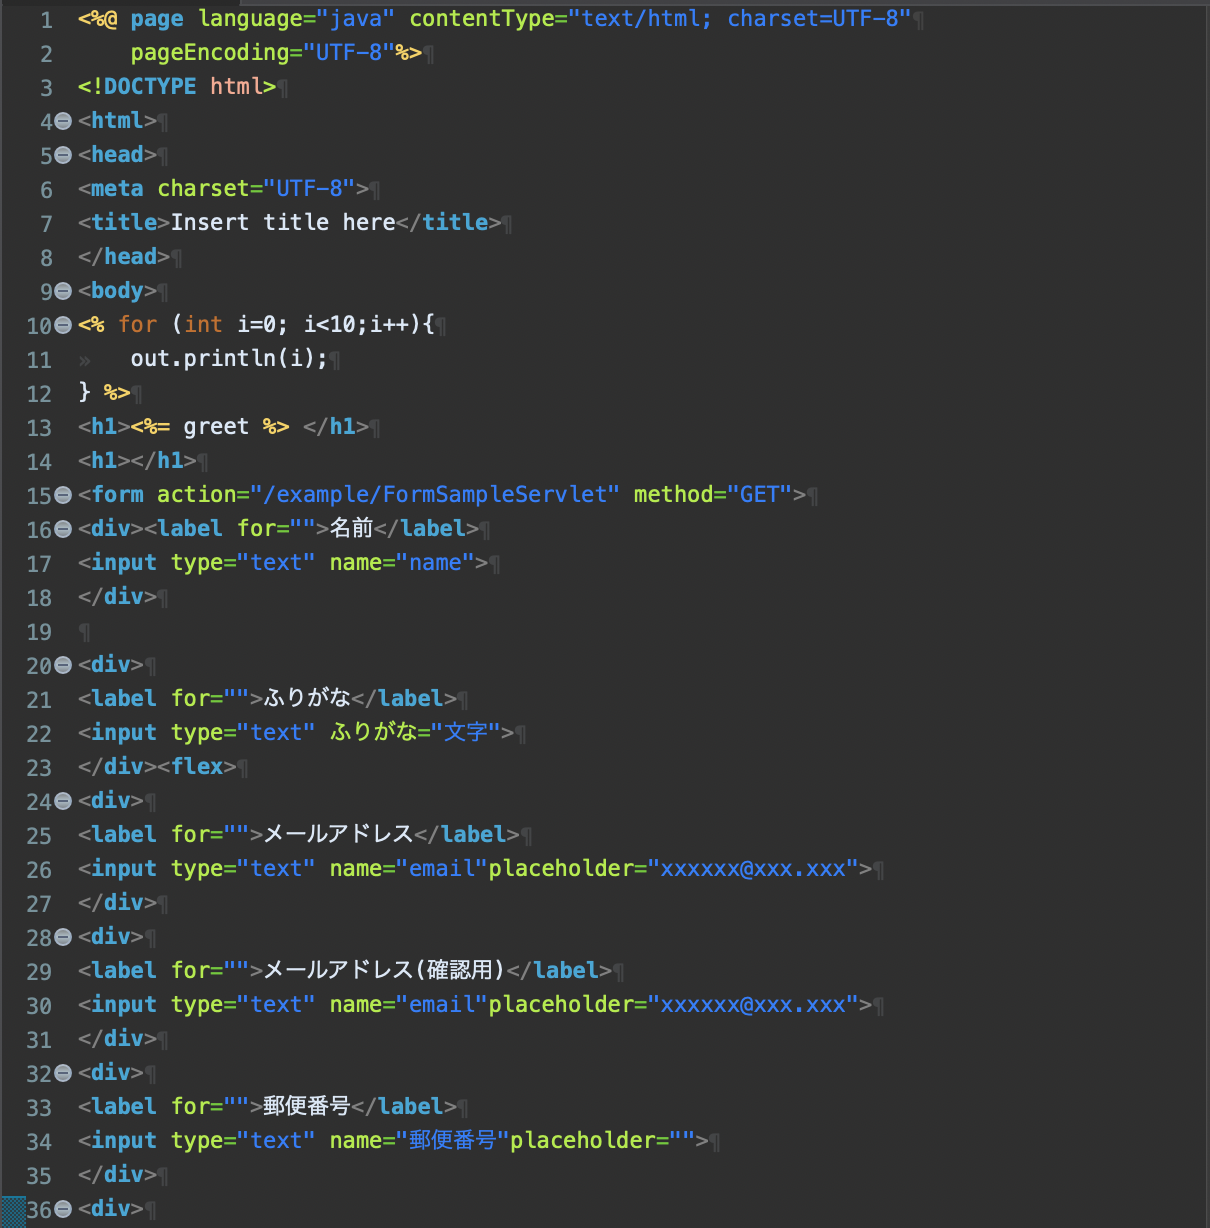
Task: Collapse the 名前 label div on line 16
Action: (63, 529)
